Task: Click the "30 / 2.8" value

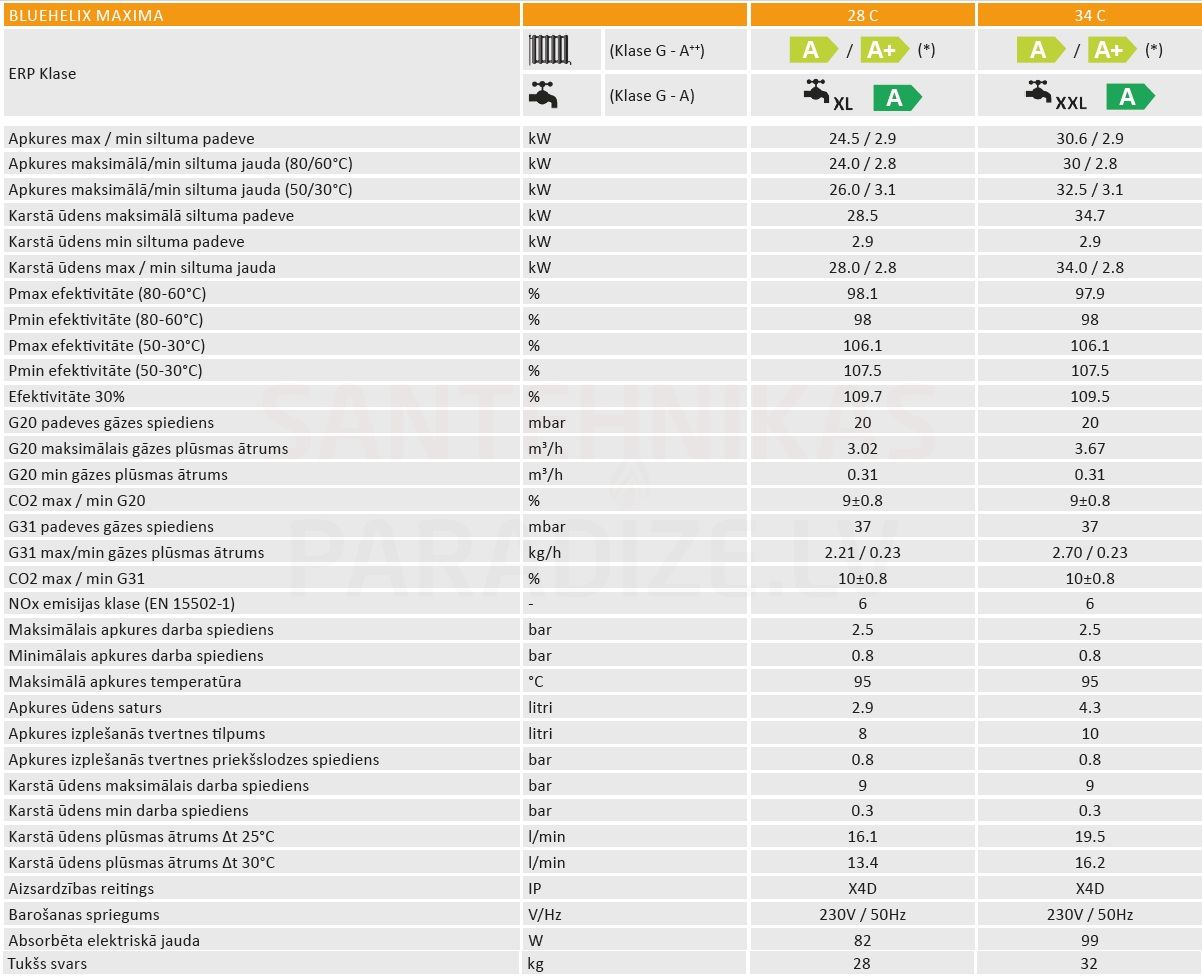Action: [1090, 164]
